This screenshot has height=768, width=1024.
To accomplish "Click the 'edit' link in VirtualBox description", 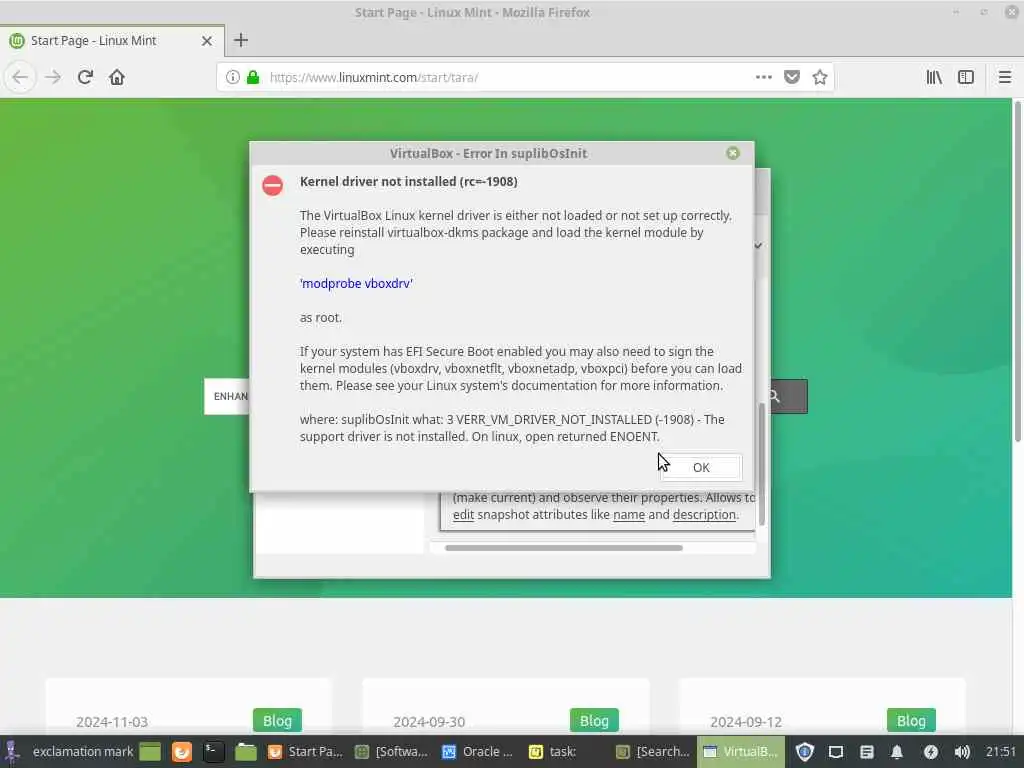I will tap(463, 515).
